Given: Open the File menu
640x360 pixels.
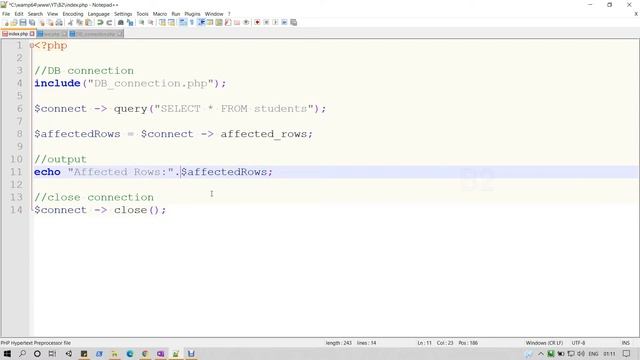Looking at the screenshot, I should click(6, 14).
